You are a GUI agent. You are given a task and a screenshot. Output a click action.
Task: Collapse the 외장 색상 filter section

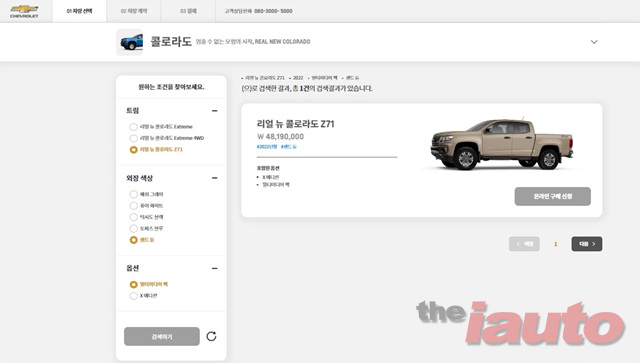coord(215,178)
